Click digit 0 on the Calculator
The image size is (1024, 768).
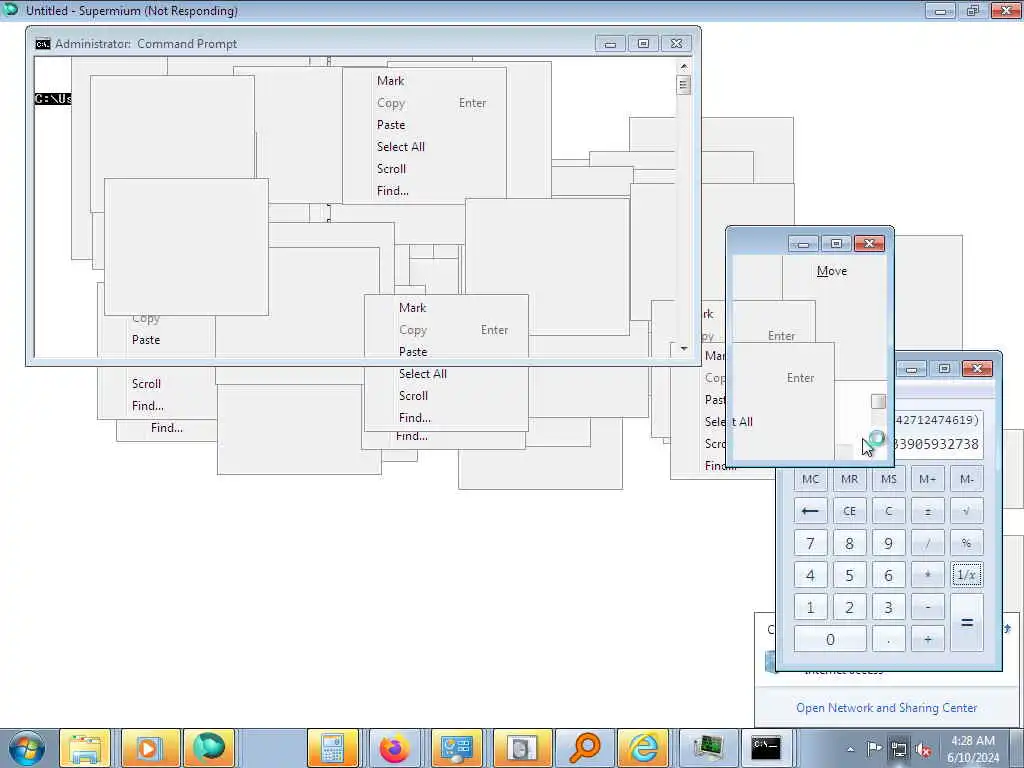830,639
